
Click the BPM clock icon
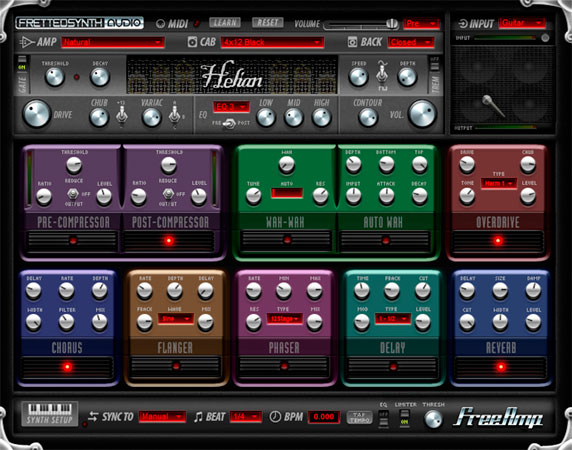tap(275, 416)
